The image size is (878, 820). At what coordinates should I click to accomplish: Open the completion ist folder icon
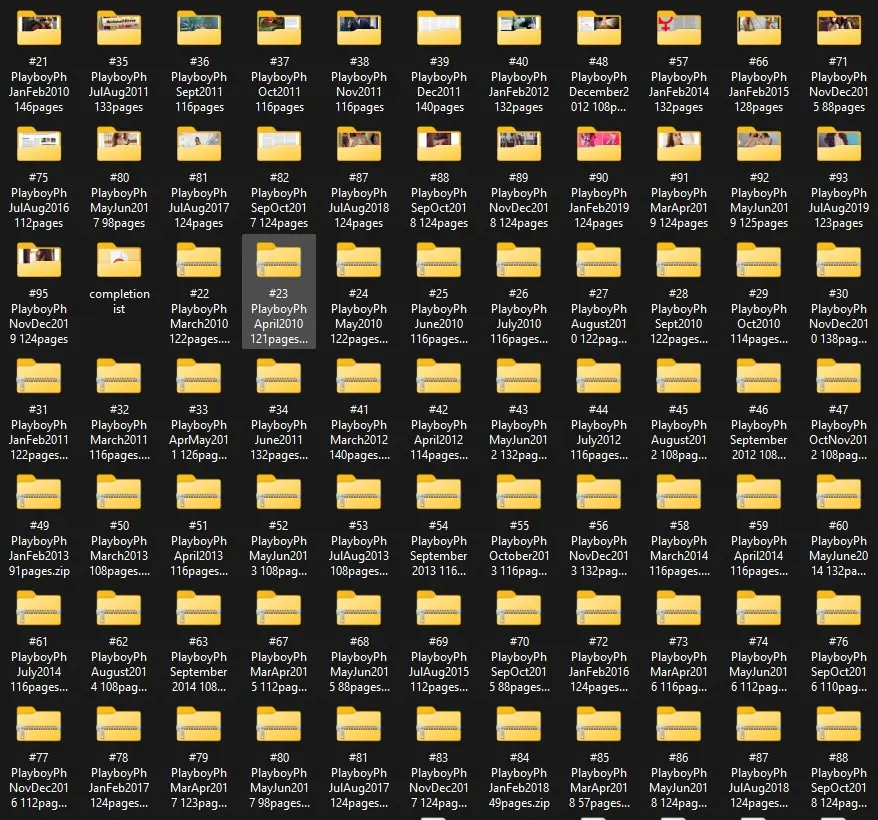click(x=119, y=260)
